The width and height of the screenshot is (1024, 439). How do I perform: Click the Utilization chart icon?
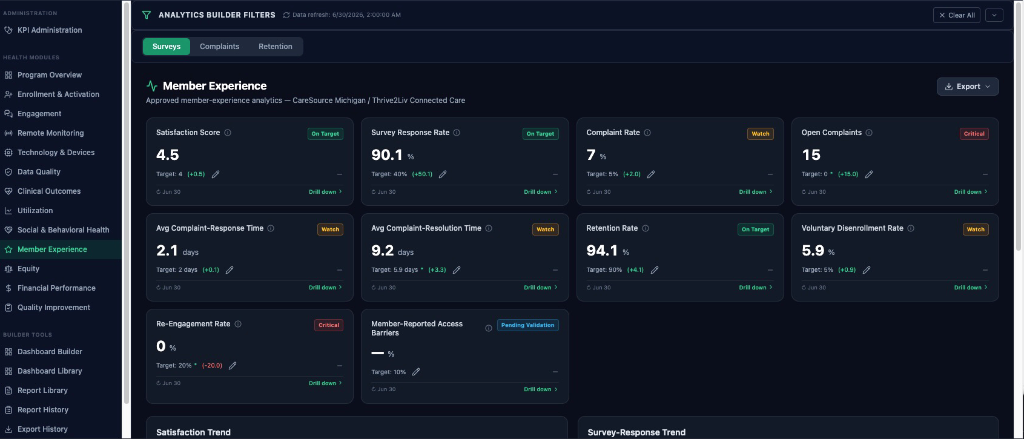pos(8,210)
